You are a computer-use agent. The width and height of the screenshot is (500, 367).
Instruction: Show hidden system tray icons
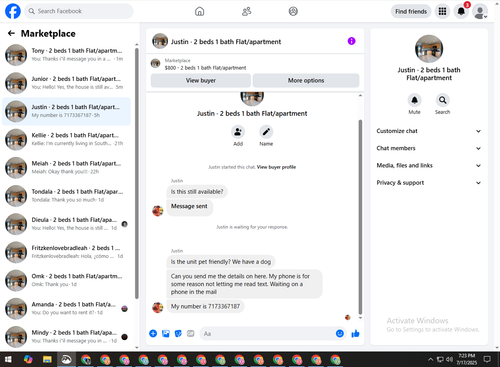pos(430,359)
